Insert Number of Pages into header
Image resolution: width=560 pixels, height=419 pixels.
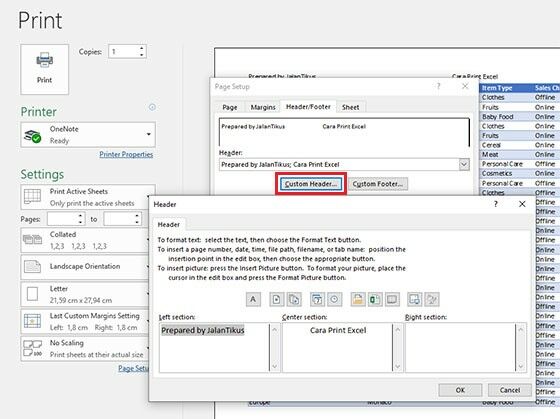coord(294,299)
